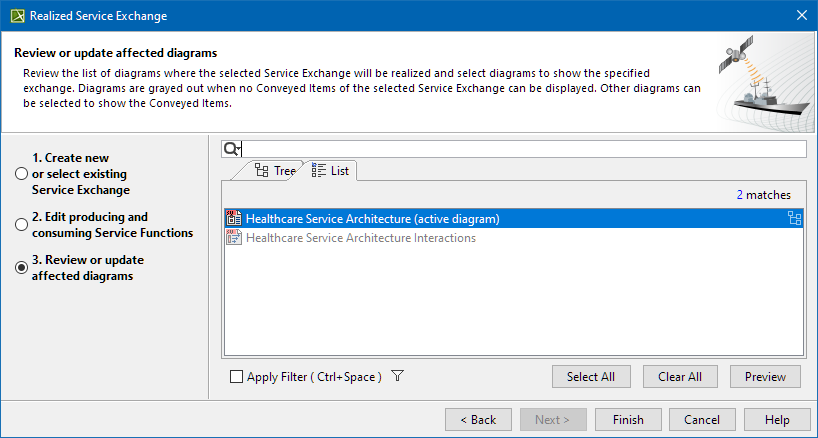The height and width of the screenshot is (438, 818).
Task: Select step 1 Create new Service Exchange radio
Action: click(21, 174)
